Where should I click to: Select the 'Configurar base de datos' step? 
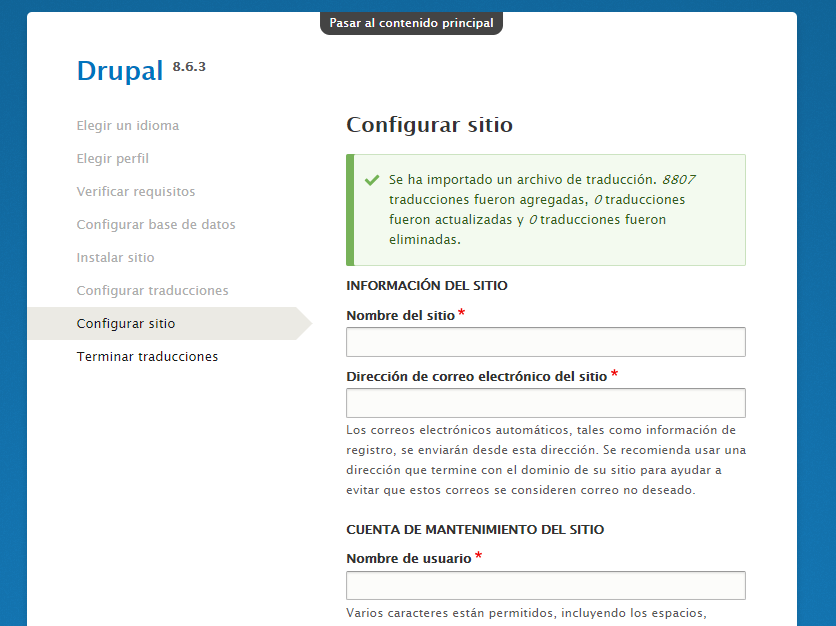point(156,224)
